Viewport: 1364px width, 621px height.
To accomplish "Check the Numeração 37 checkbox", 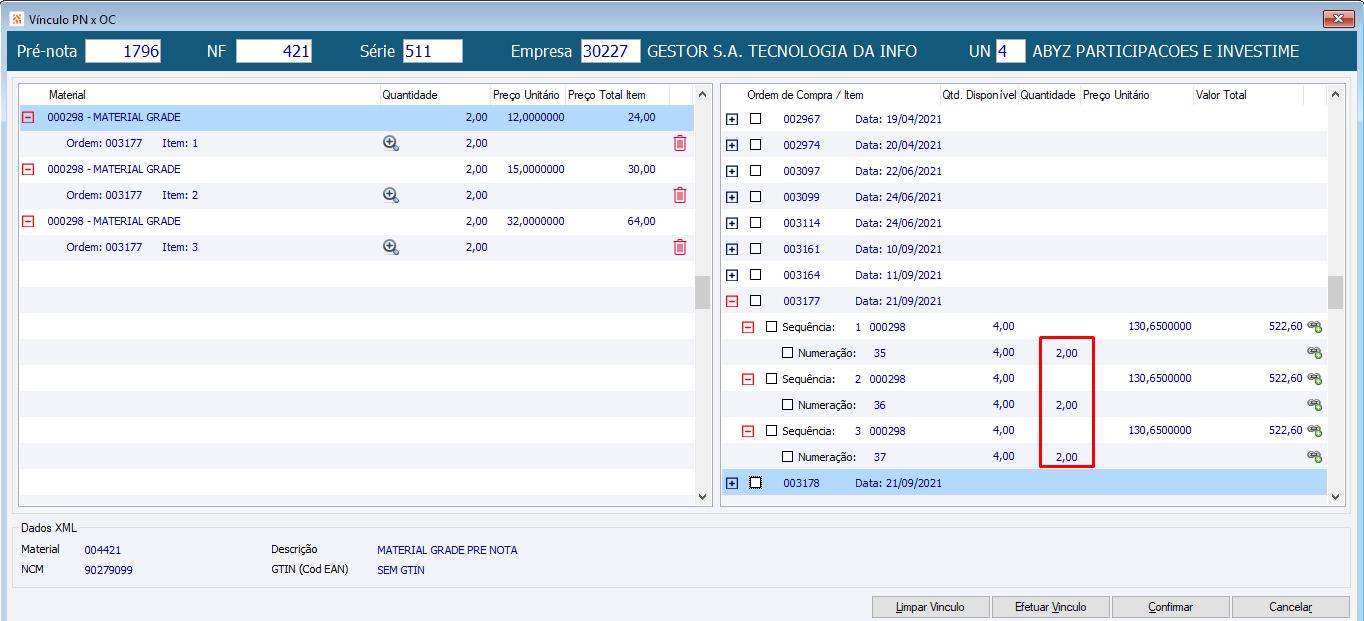I will click(788, 456).
